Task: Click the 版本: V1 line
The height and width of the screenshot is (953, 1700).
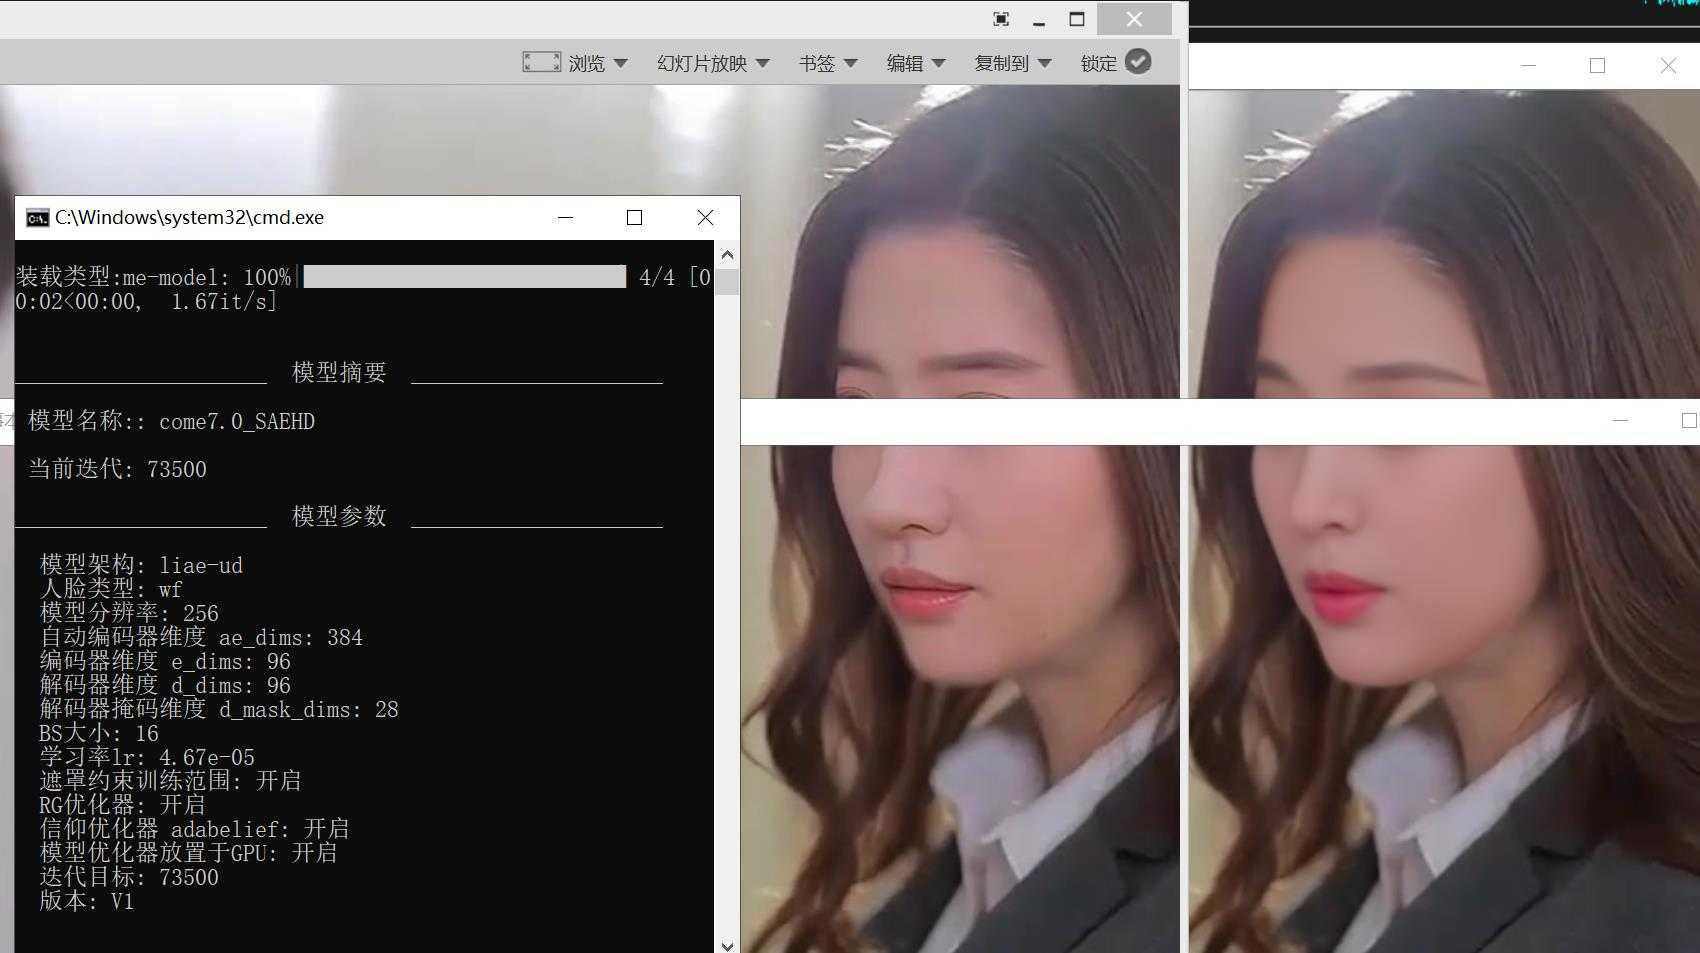Action: [86, 901]
